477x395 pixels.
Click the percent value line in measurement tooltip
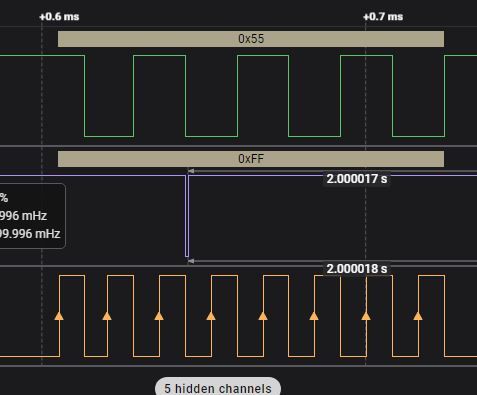[x=4, y=198]
